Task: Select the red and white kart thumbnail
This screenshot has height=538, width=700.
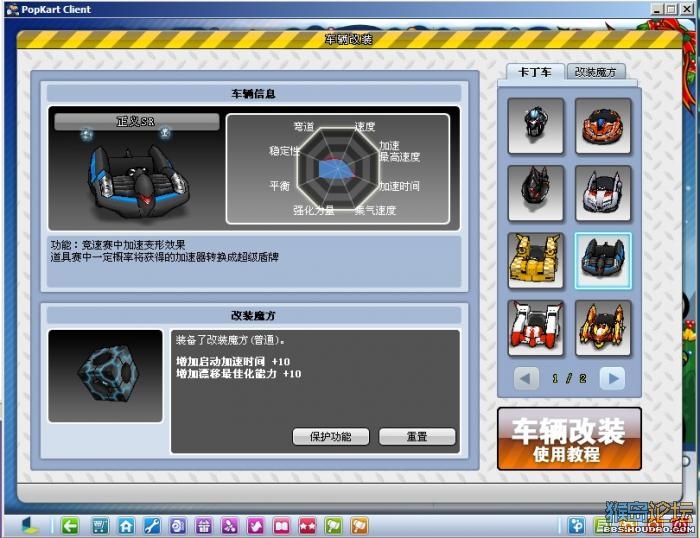Action: 536,328
